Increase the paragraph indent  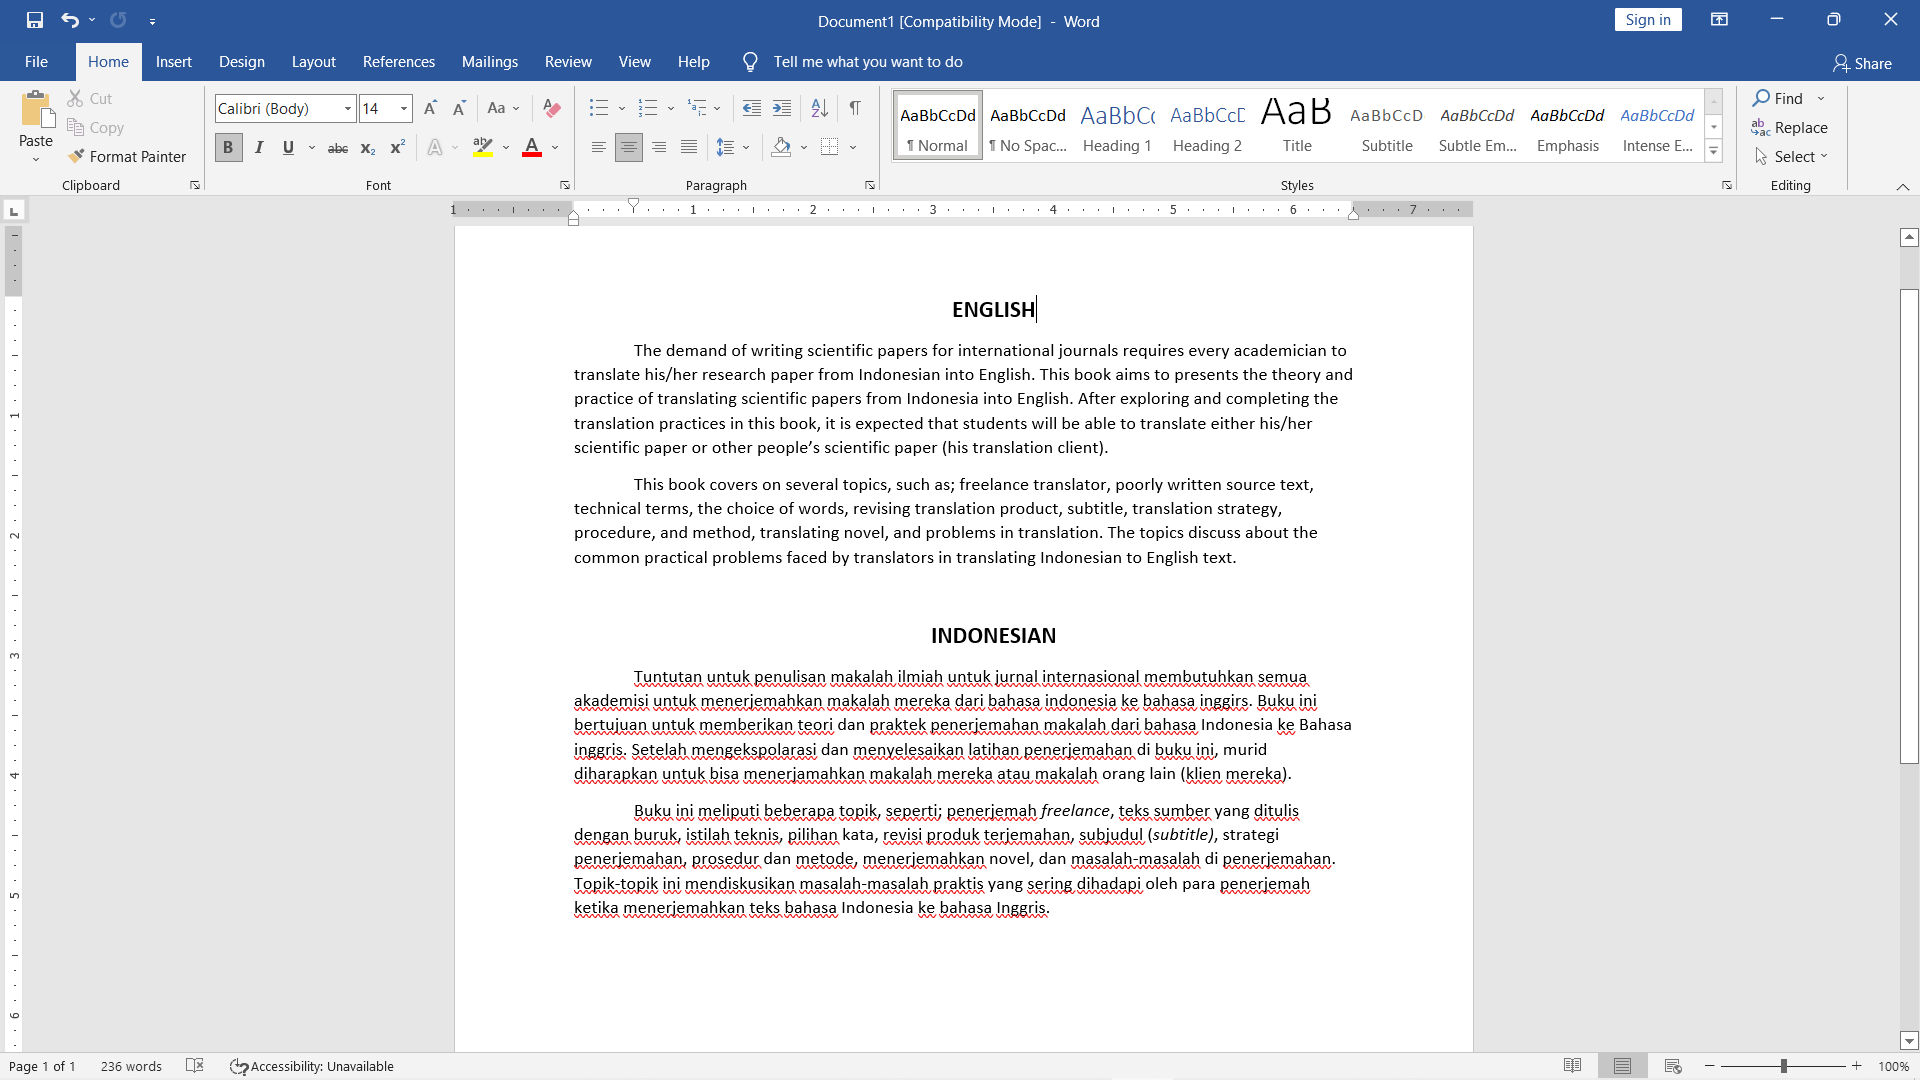pyautogui.click(x=782, y=108)
